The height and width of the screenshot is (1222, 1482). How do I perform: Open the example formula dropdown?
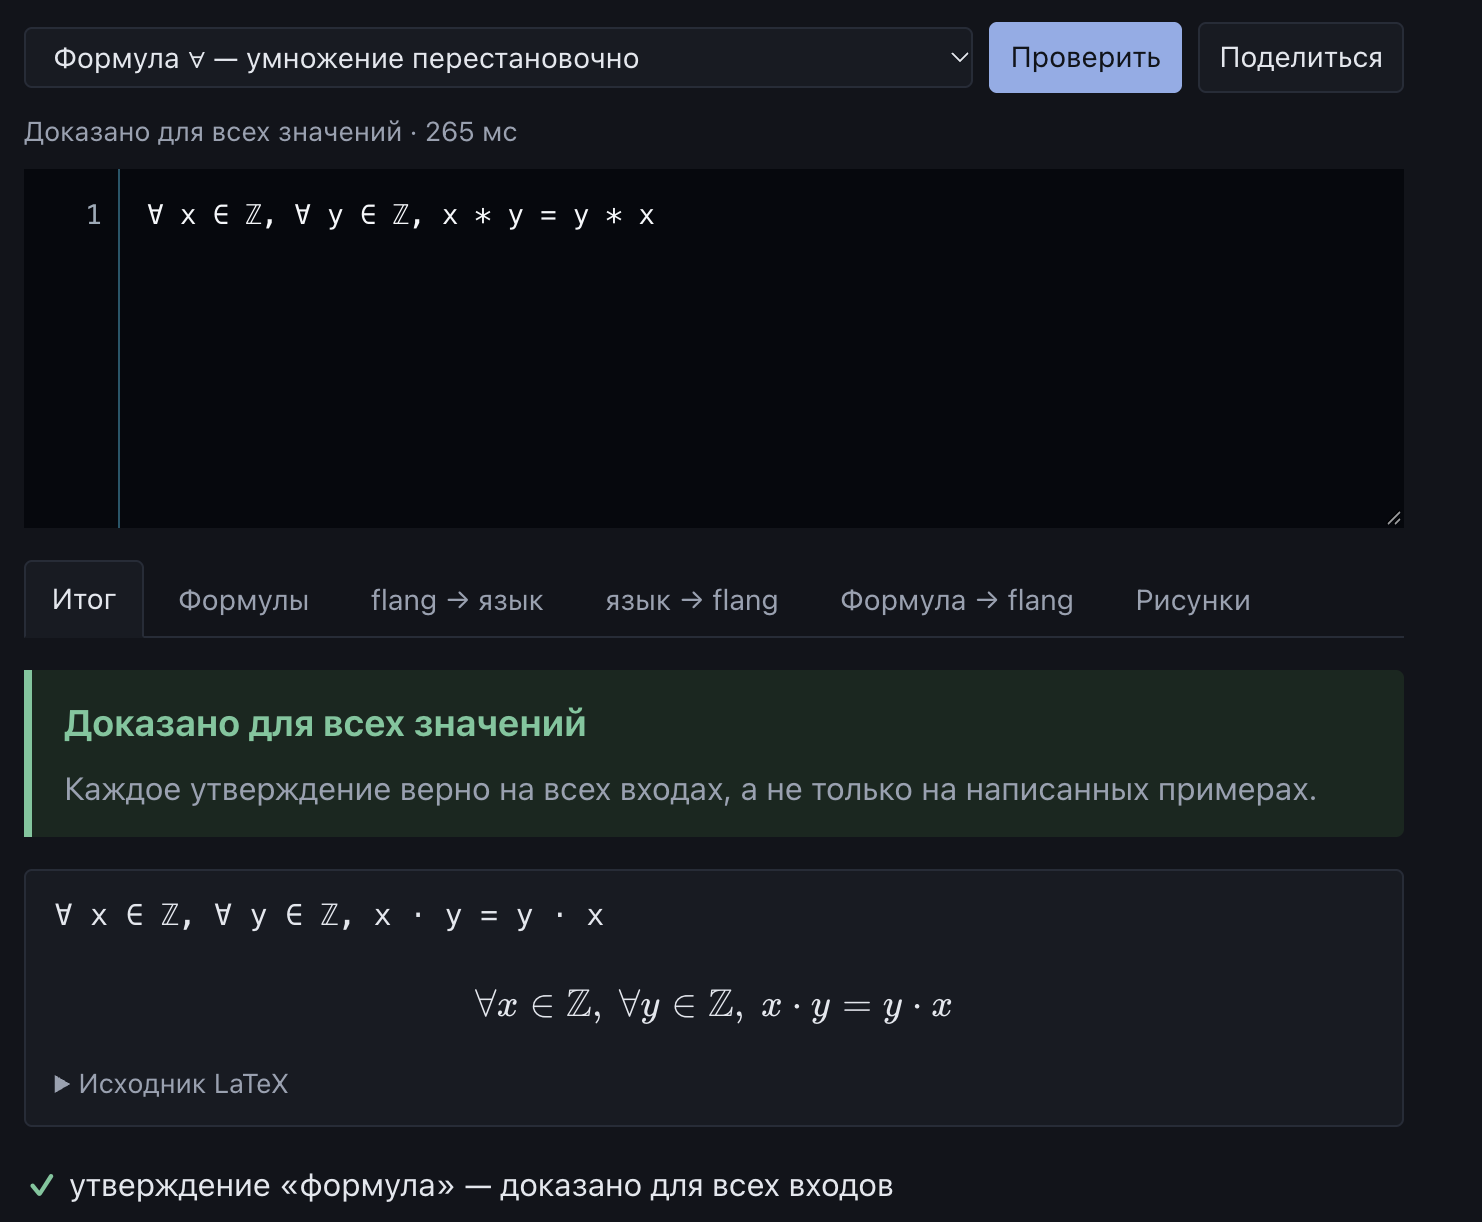click(x=498, y=58)
